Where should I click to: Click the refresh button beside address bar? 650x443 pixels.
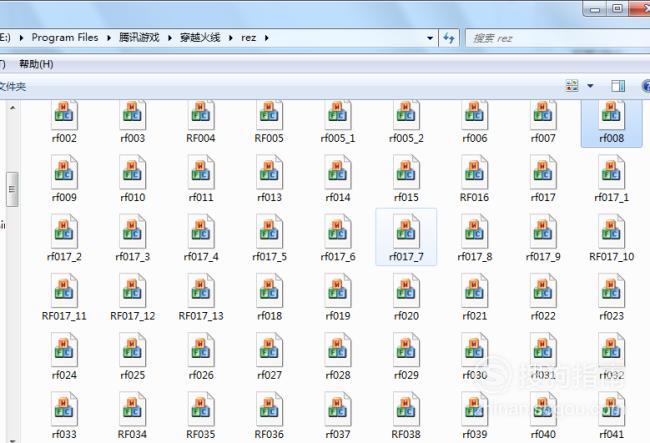tap(449, 38)
